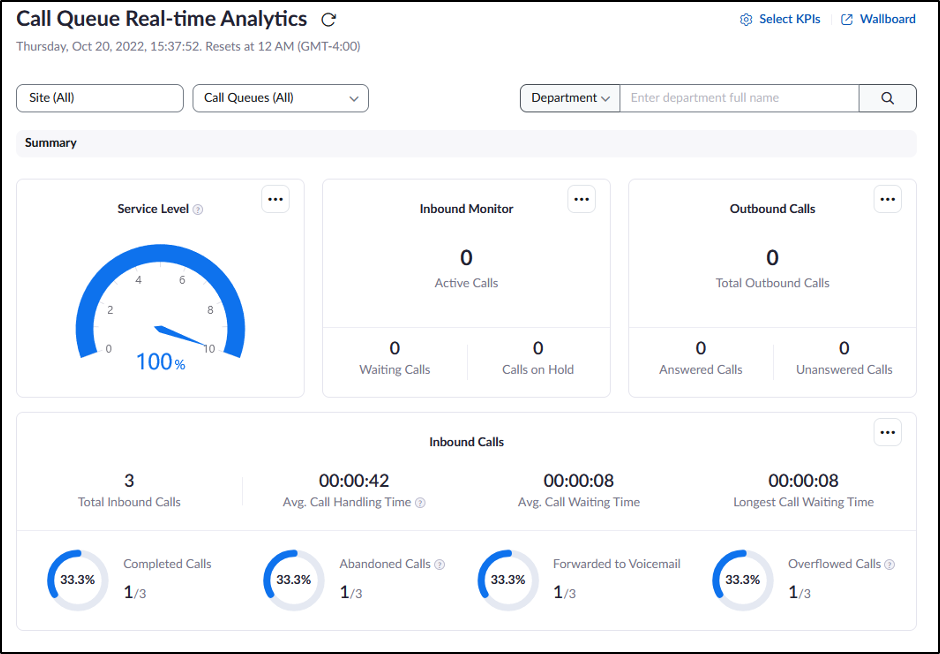
Task: Click the search magnifier icon
Action: click(x=887, y=98)
